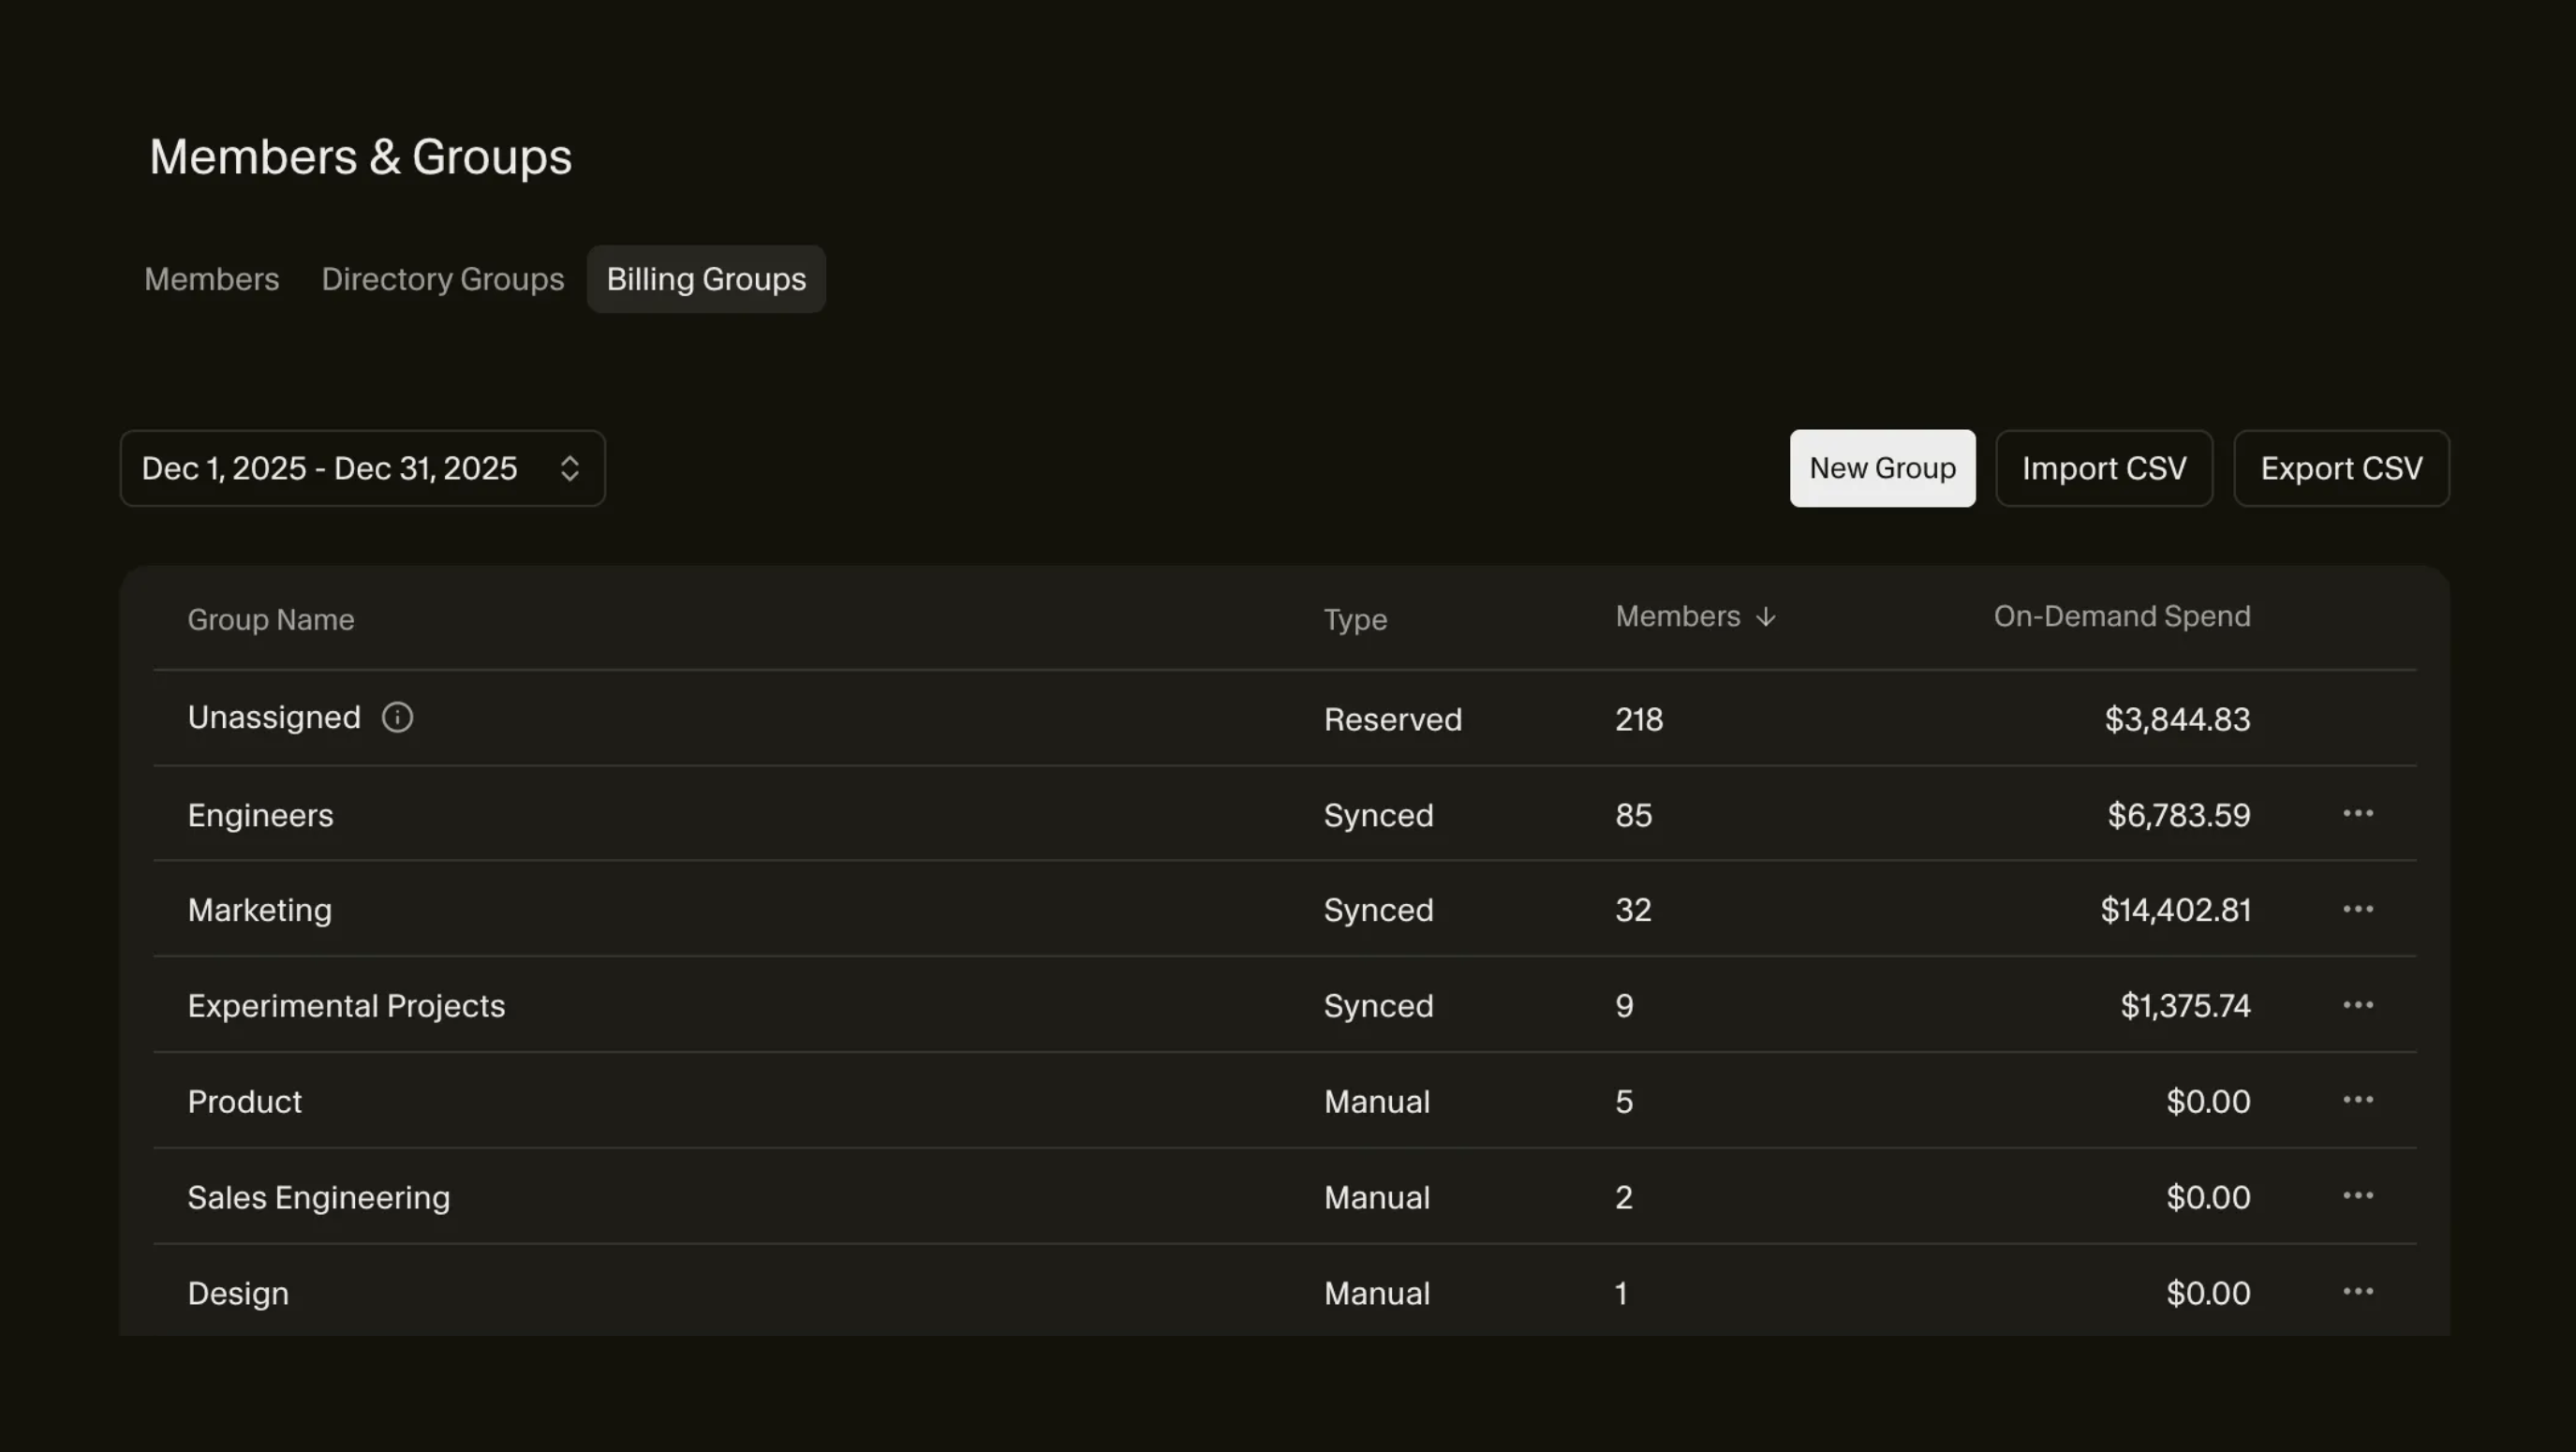Click the three dots on Design row

[x=2357, y=1292]
